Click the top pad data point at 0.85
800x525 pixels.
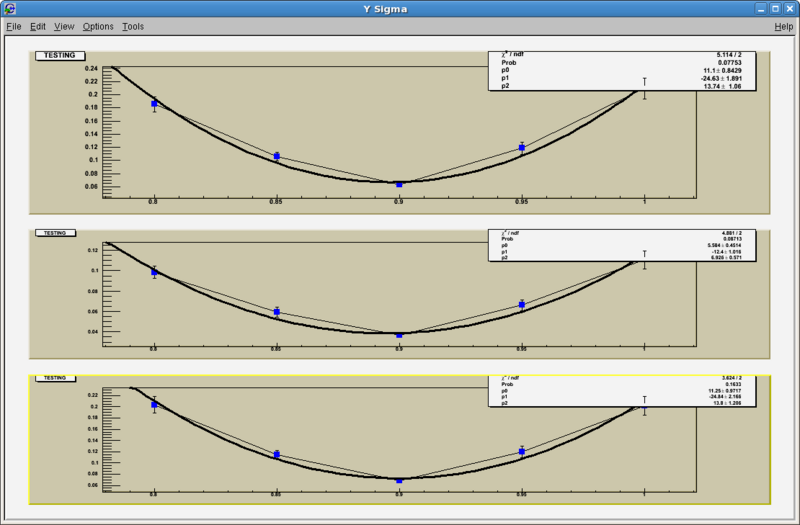click(277, 156)
